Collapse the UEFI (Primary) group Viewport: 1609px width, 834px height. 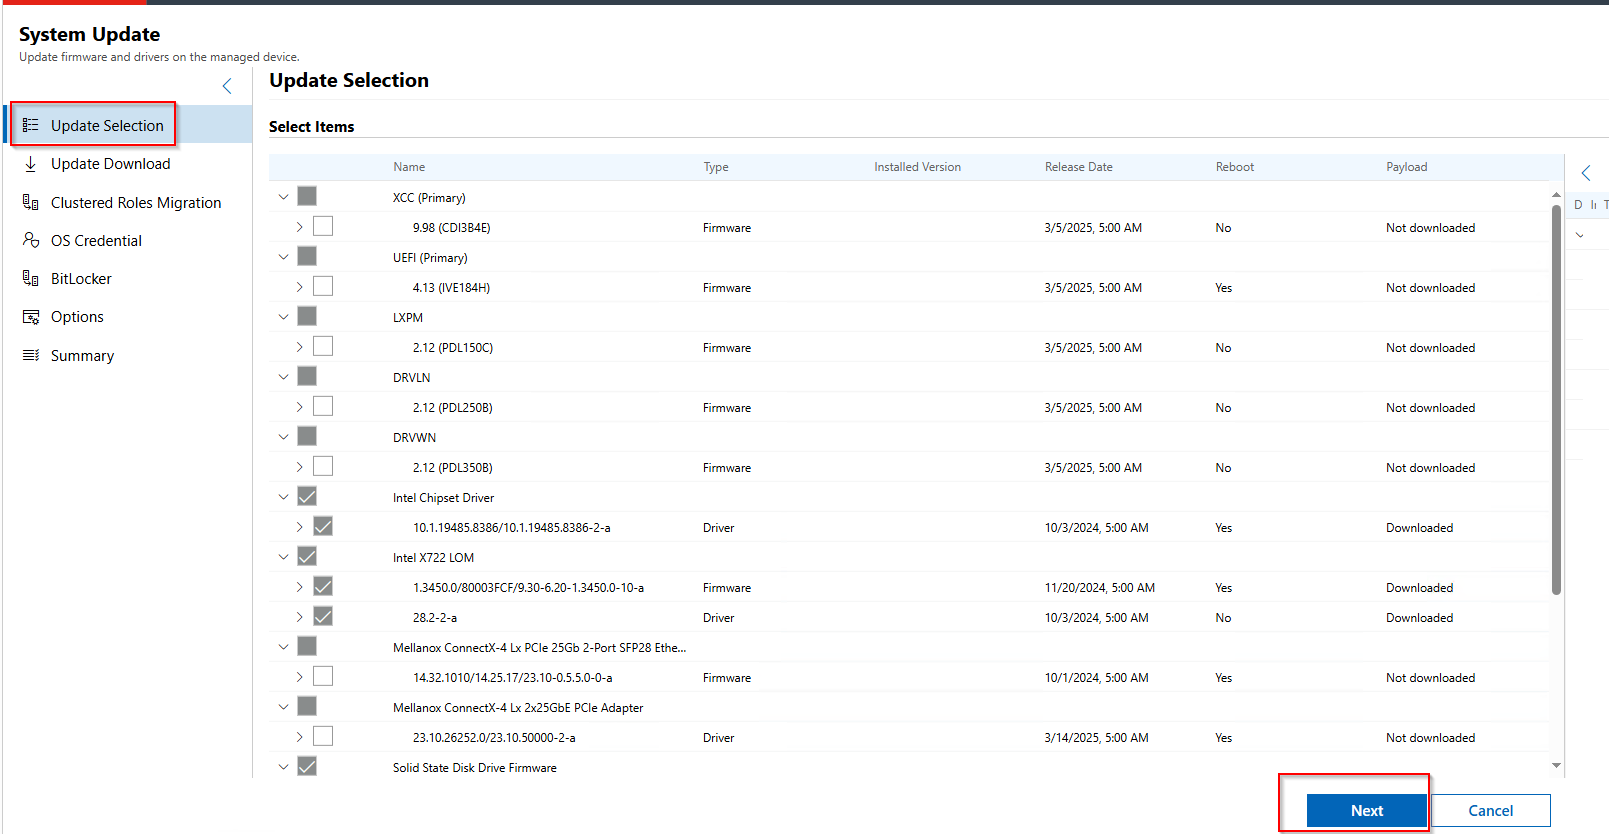283,257
